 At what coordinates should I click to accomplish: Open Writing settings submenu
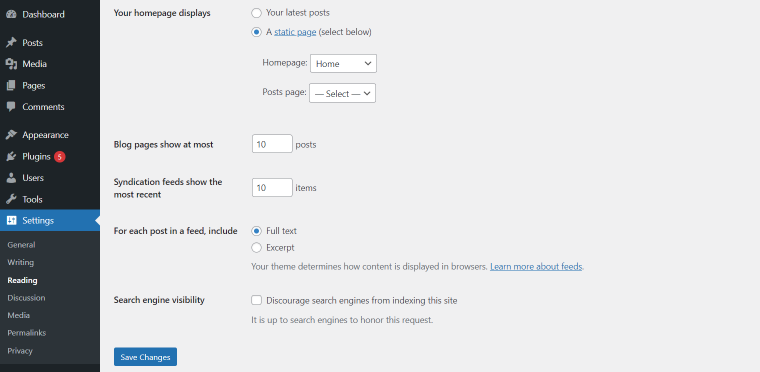20,262
